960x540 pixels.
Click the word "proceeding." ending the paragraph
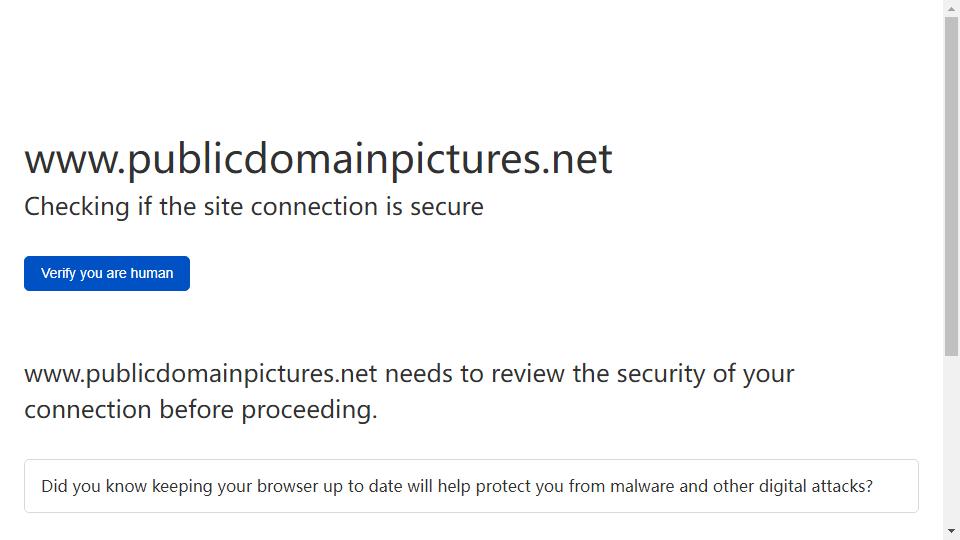[x=309, y=410]
